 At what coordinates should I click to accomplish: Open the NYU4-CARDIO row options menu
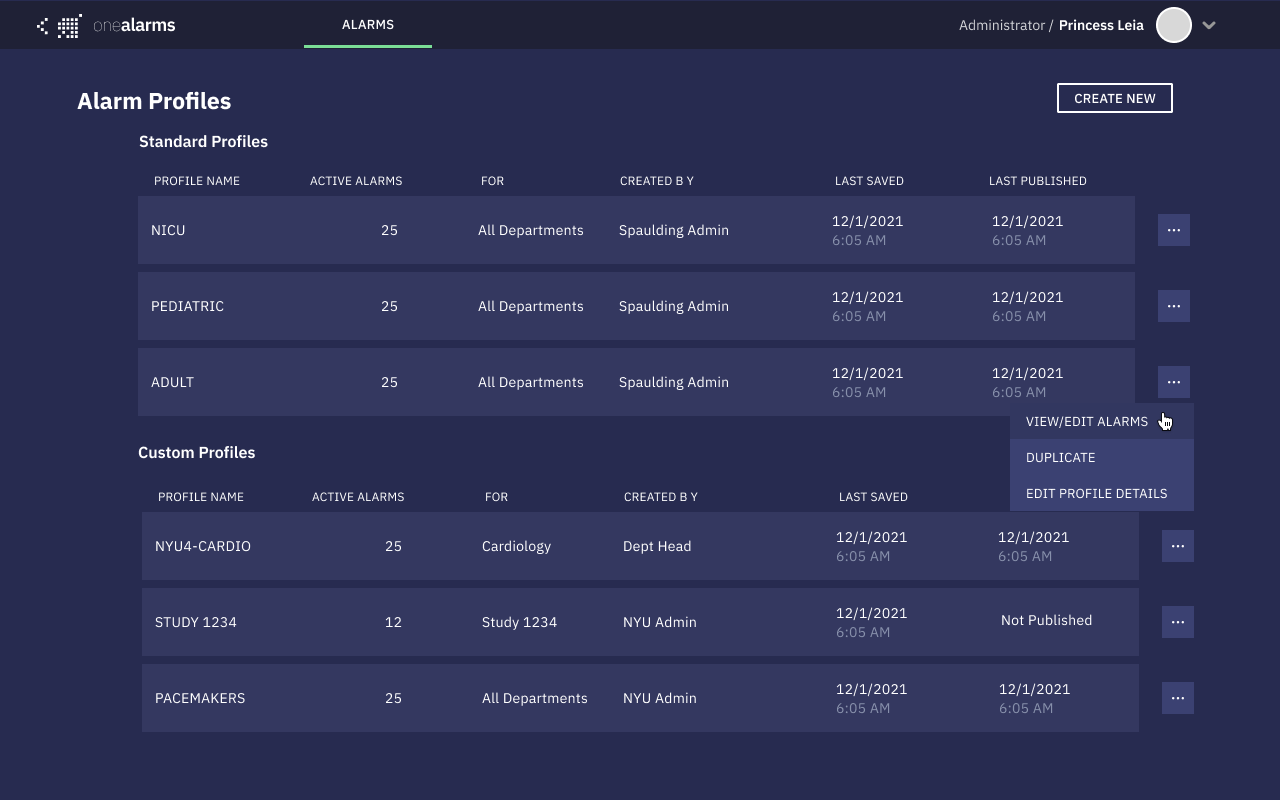pos(1177,546)
